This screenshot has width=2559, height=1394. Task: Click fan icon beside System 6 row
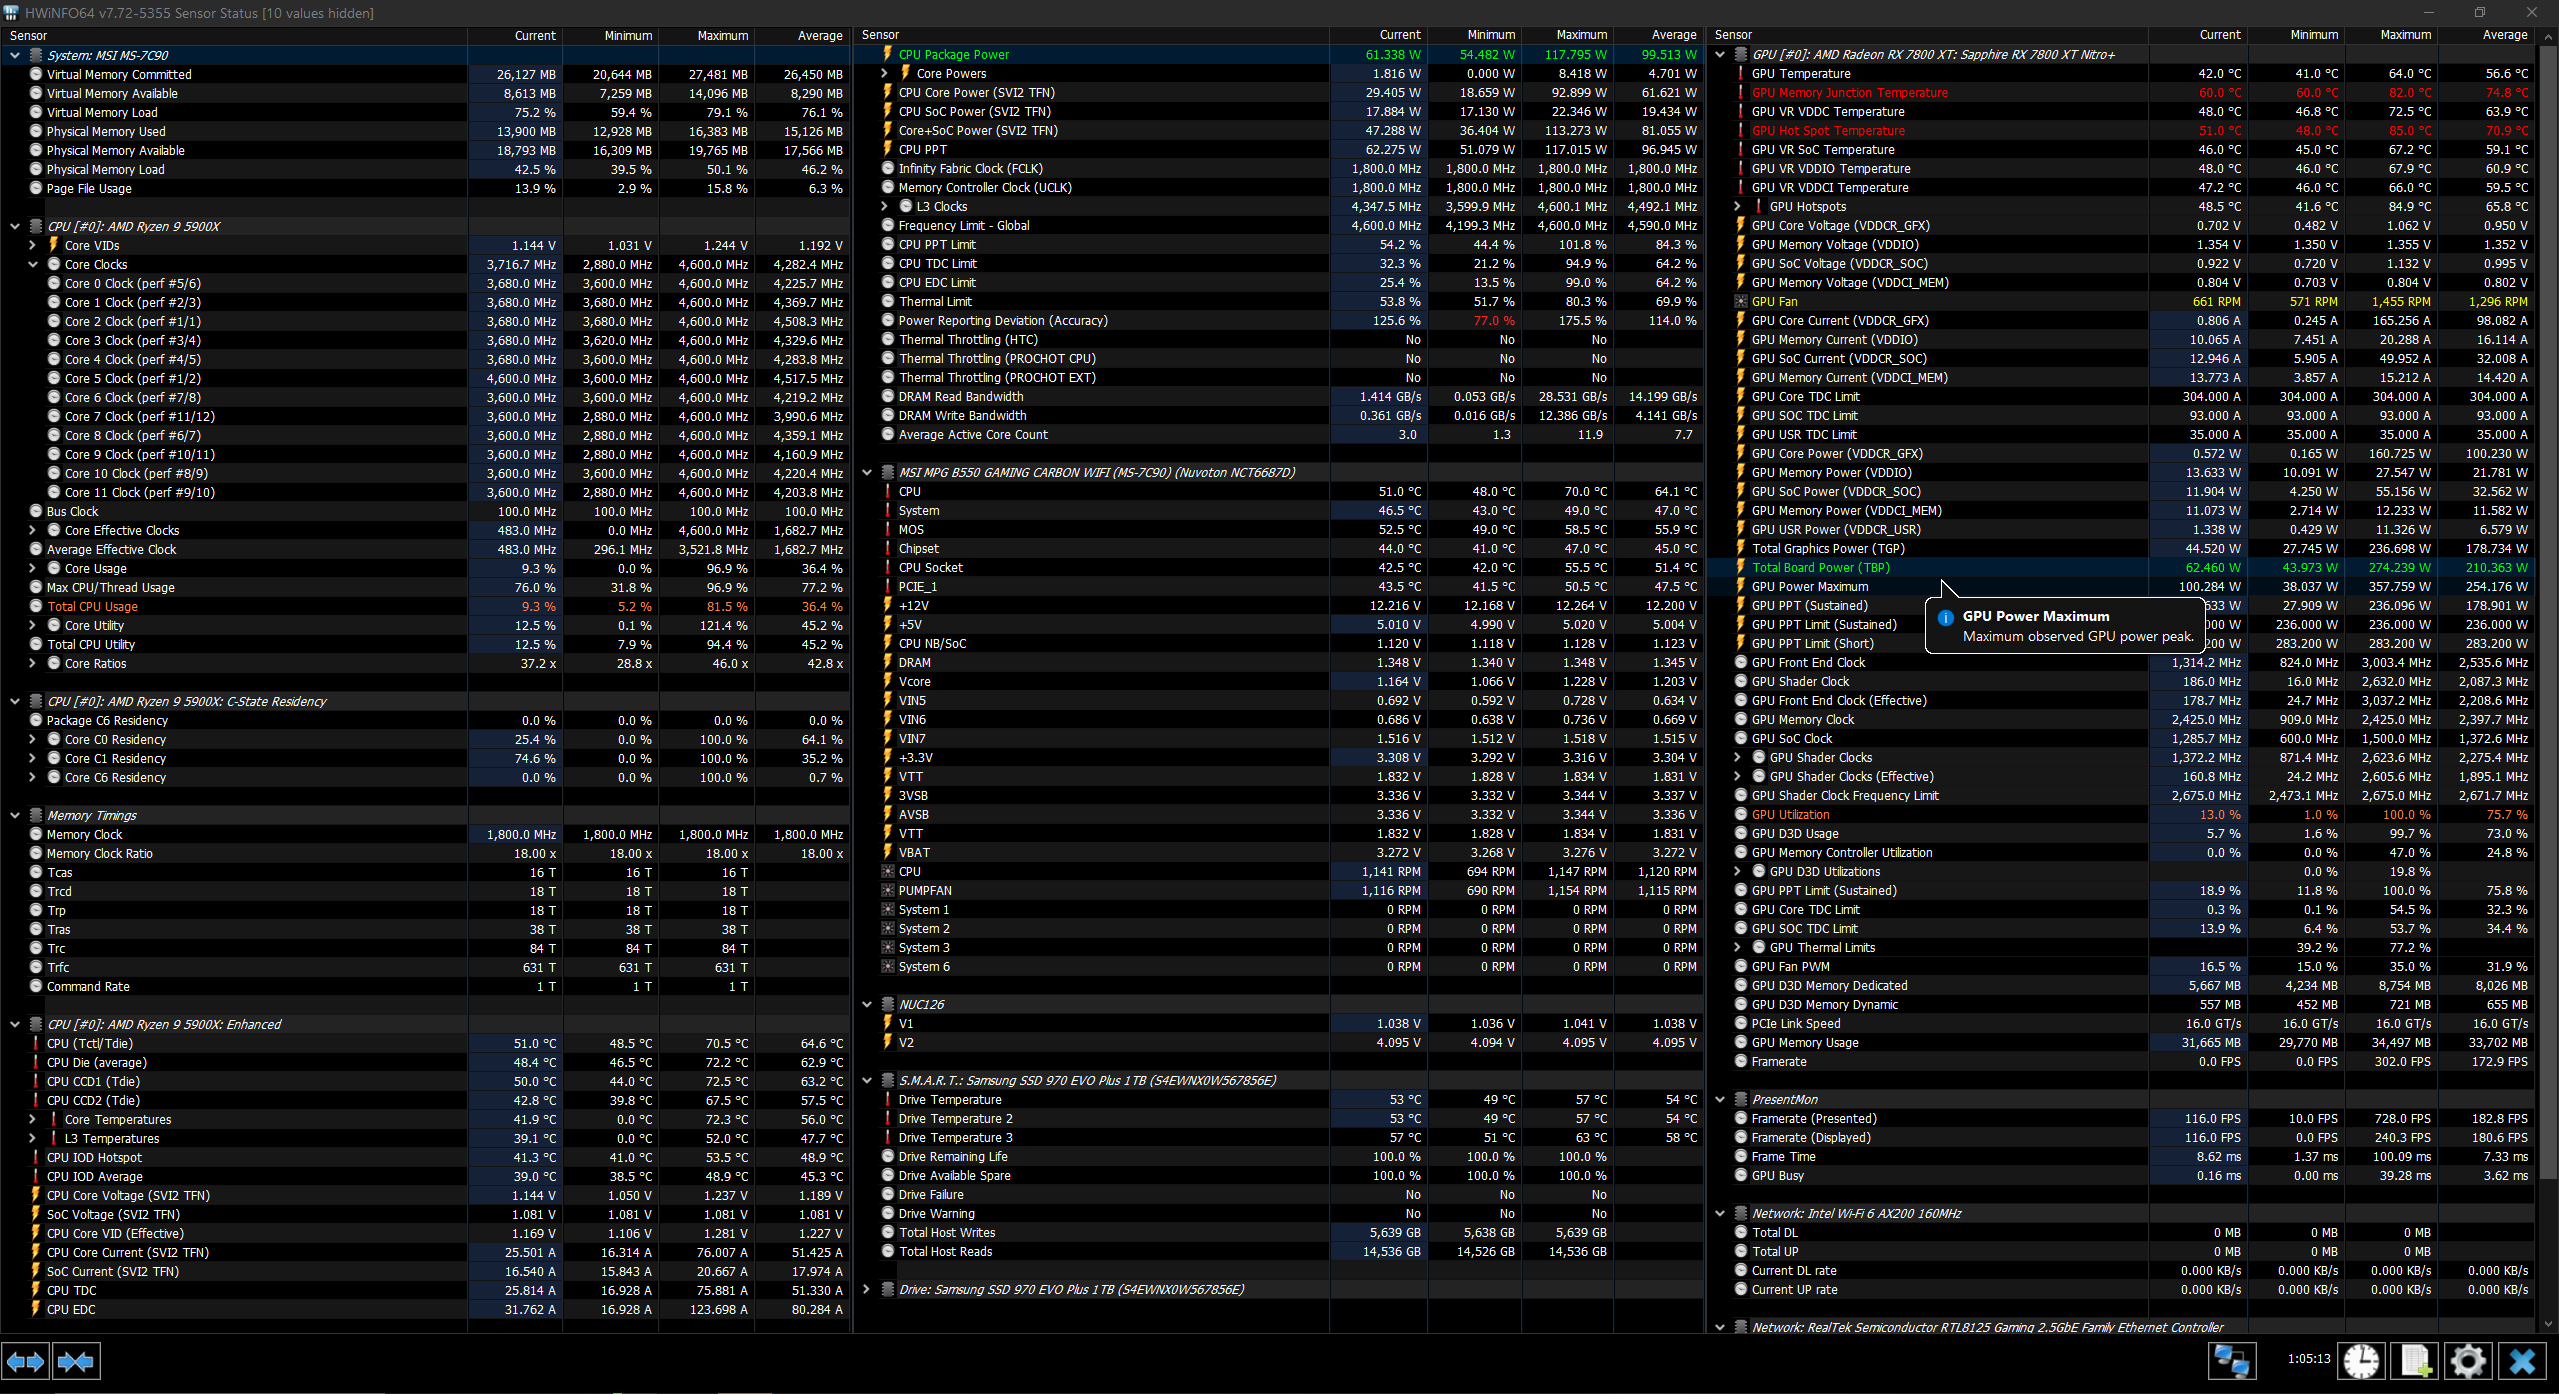point(887,966)
